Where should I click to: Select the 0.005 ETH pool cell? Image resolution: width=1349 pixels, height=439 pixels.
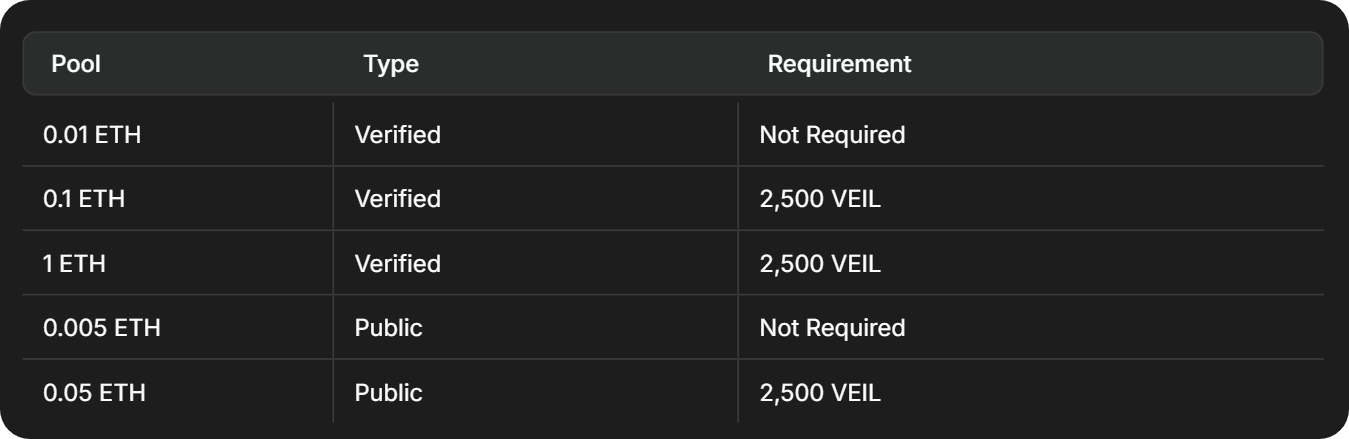click(102, 328)
